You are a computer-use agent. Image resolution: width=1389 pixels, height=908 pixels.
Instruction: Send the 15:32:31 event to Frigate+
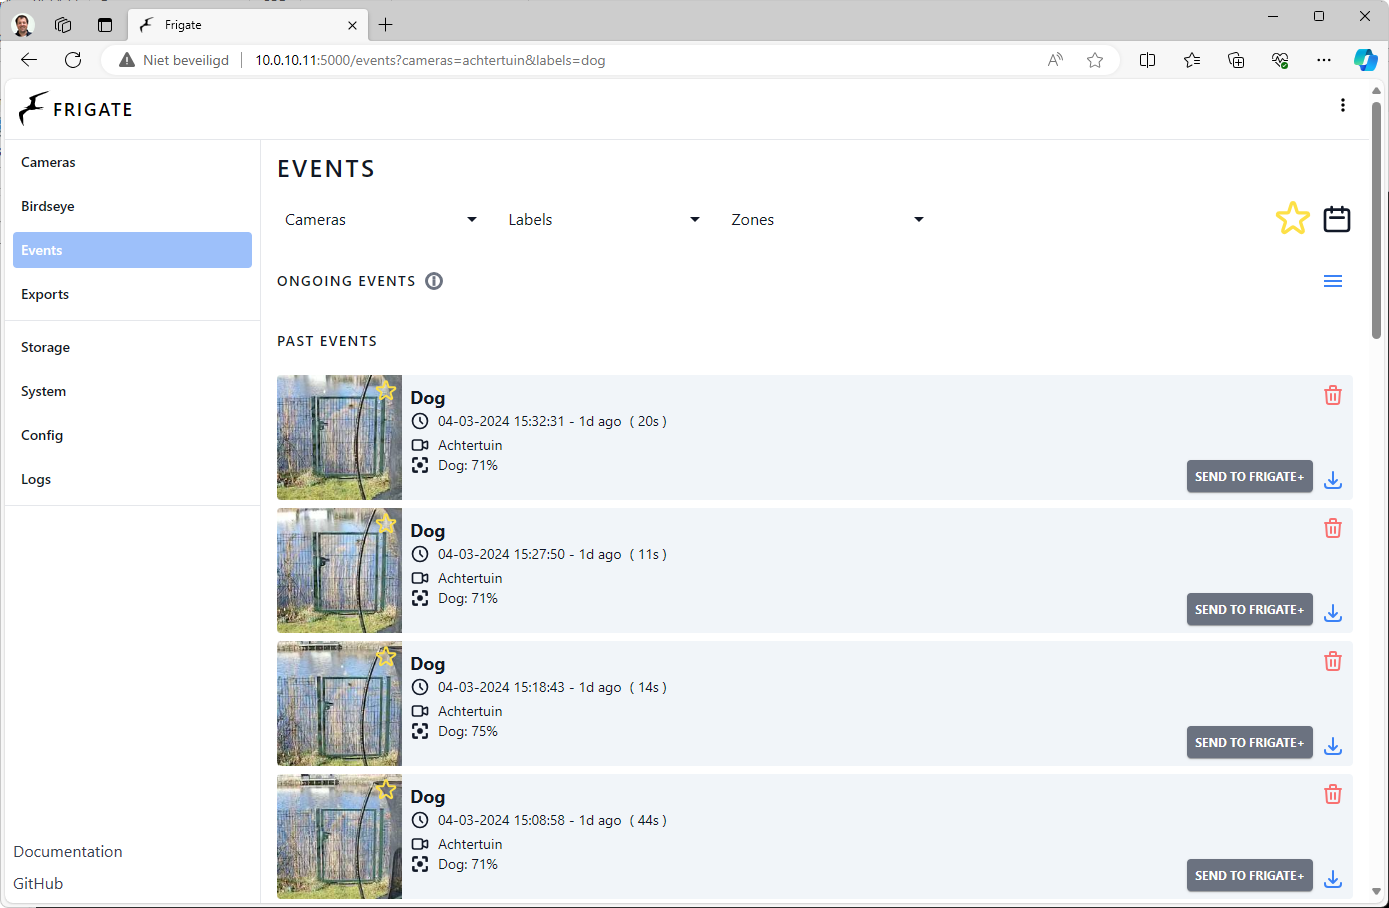coord(1249,477)
